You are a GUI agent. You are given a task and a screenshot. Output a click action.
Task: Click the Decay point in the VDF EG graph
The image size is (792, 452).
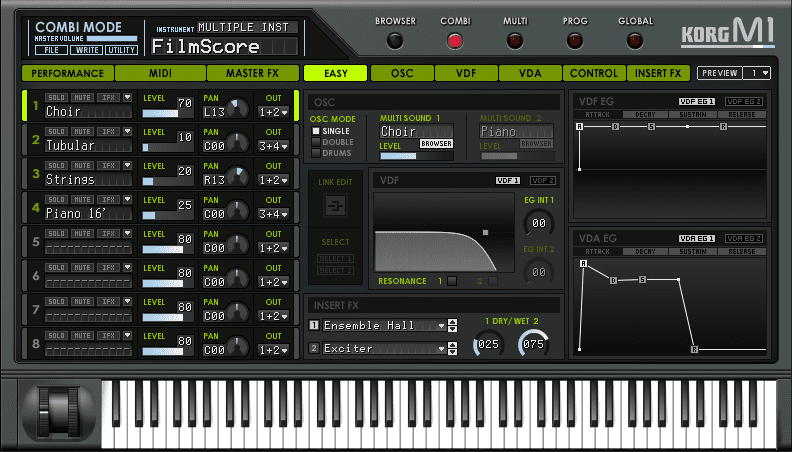(x=615, y=126)
